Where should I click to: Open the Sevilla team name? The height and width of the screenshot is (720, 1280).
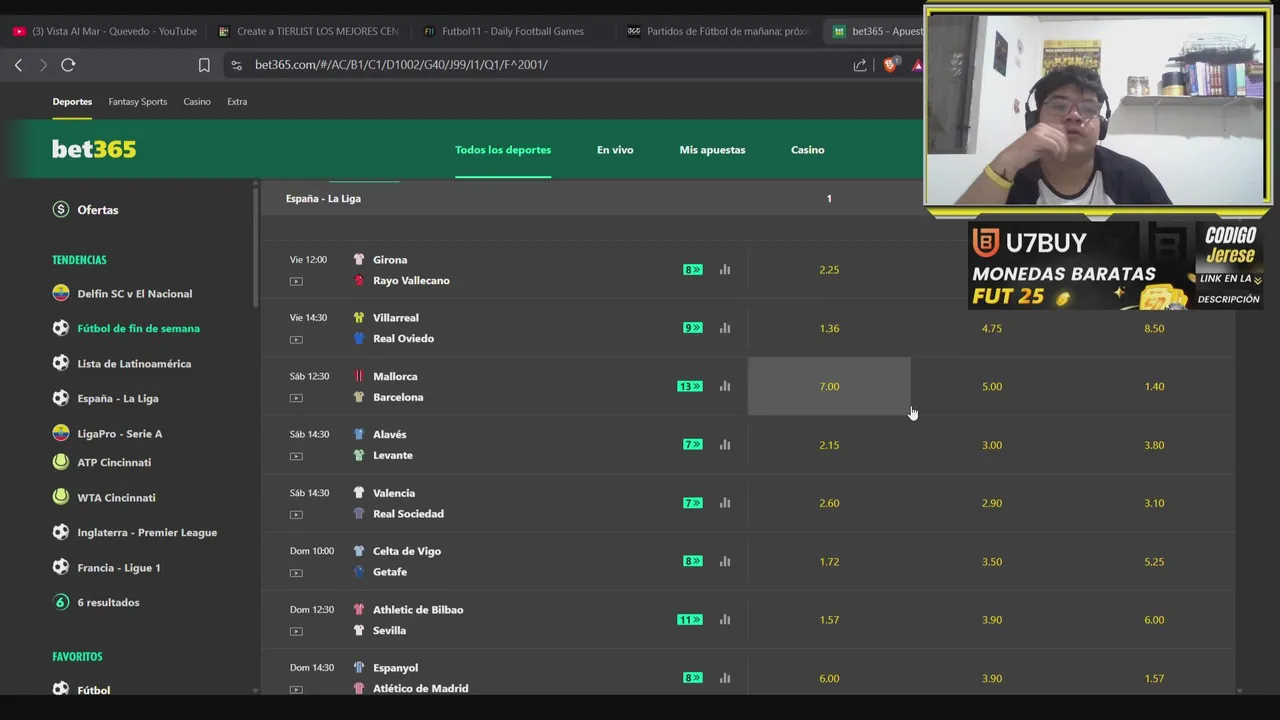(389, 631)
